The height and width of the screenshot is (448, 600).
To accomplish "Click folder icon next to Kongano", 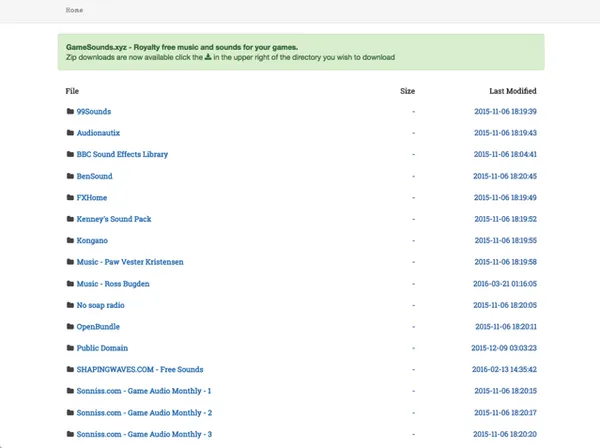I will pos(70,241).
